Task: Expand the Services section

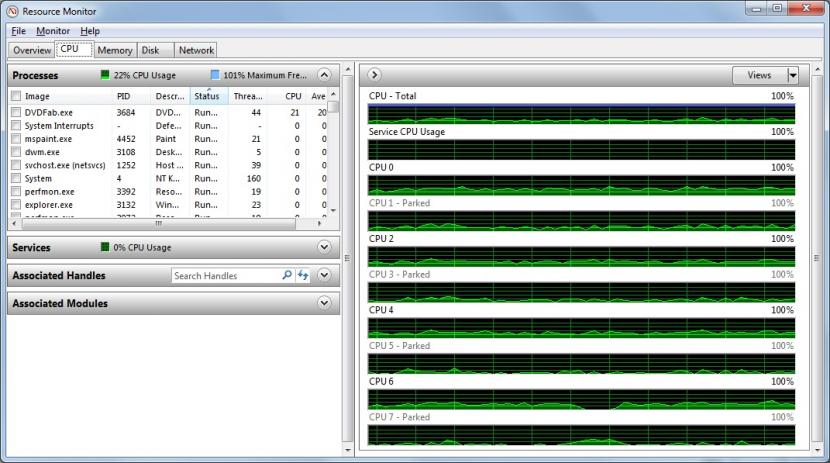Action: pos(324,247)
